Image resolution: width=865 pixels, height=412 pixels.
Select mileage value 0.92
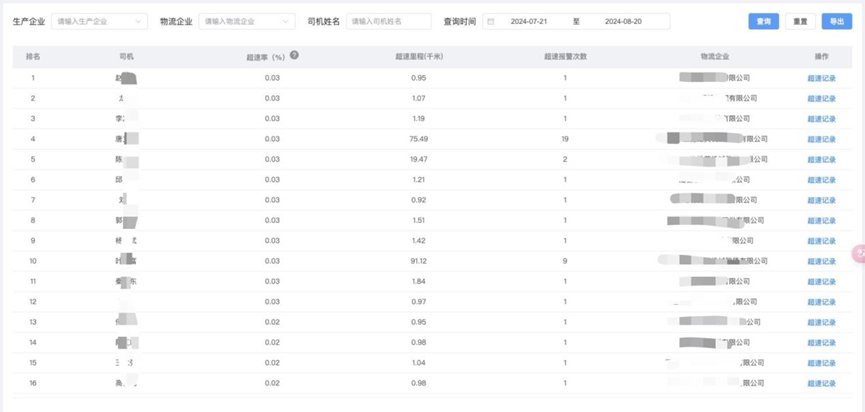tap(419, 200)
